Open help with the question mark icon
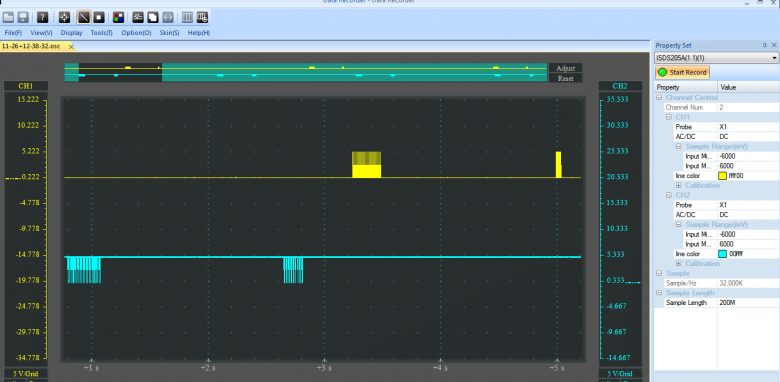 pos(43,17)
